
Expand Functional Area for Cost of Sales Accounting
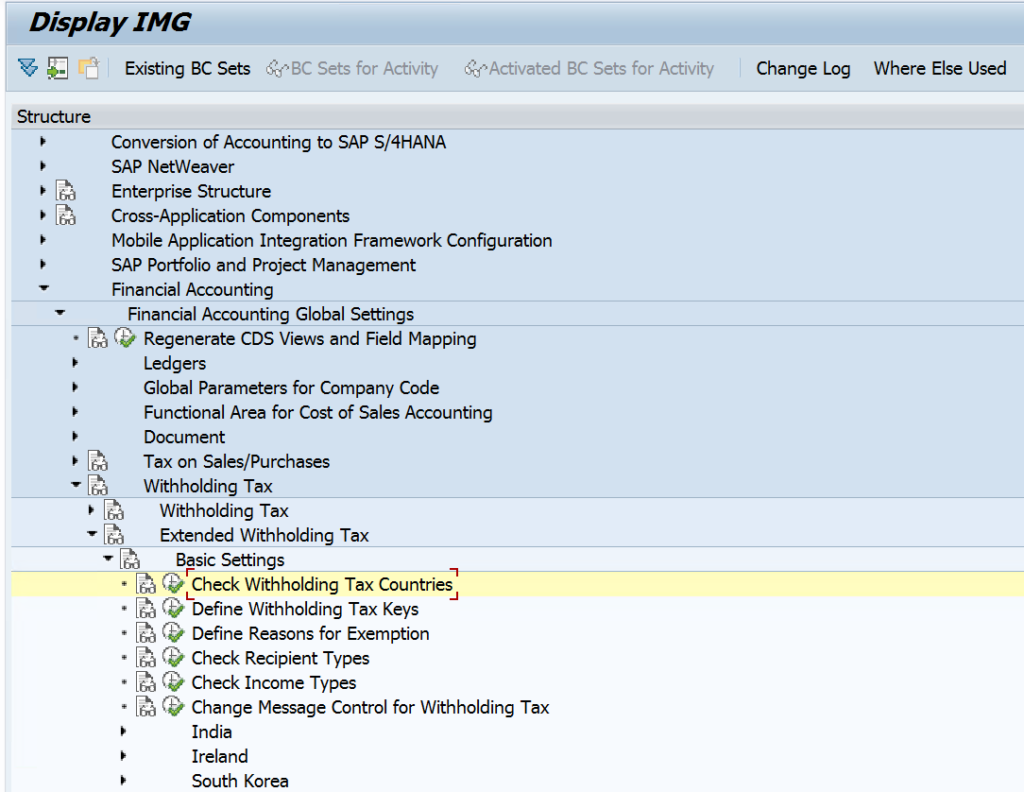(x=75, y=412)
